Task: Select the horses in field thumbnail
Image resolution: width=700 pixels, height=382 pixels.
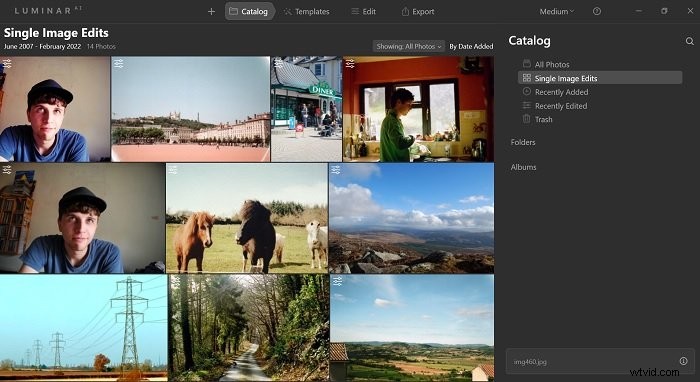Action: click(x=247, y=218)
